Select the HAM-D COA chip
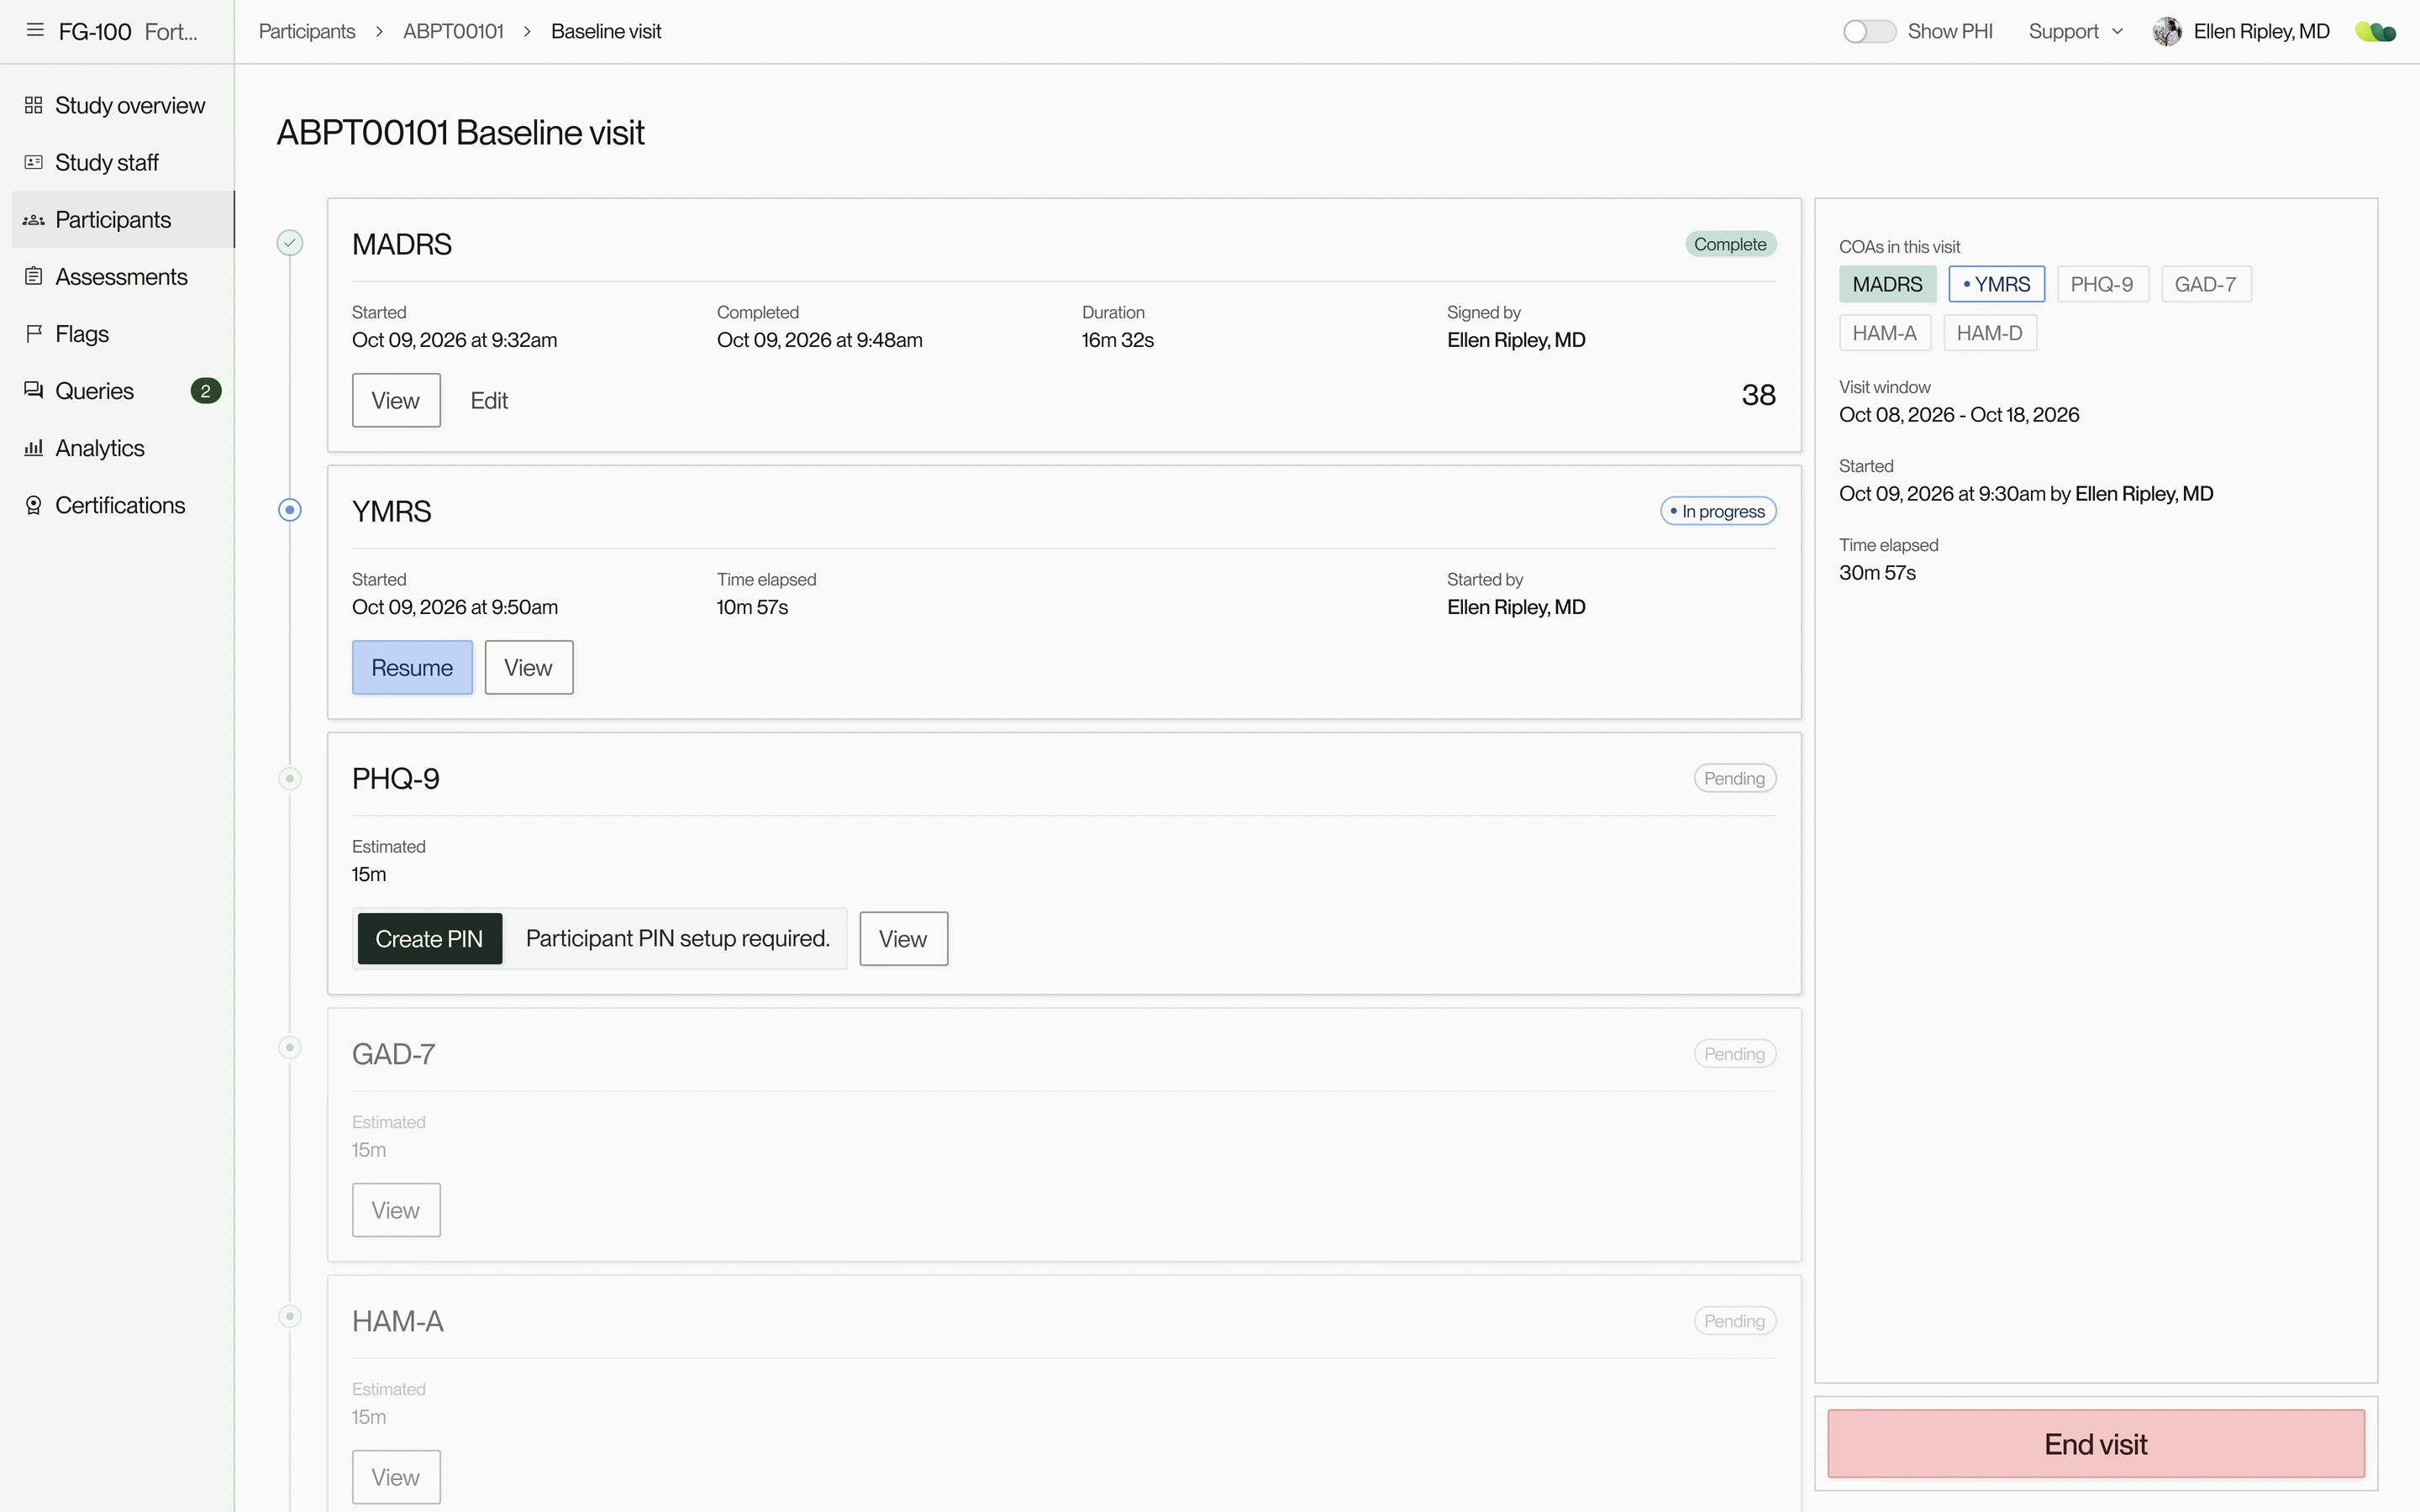Viewport: 2420px width, 1512px height. click(1989, 333)
